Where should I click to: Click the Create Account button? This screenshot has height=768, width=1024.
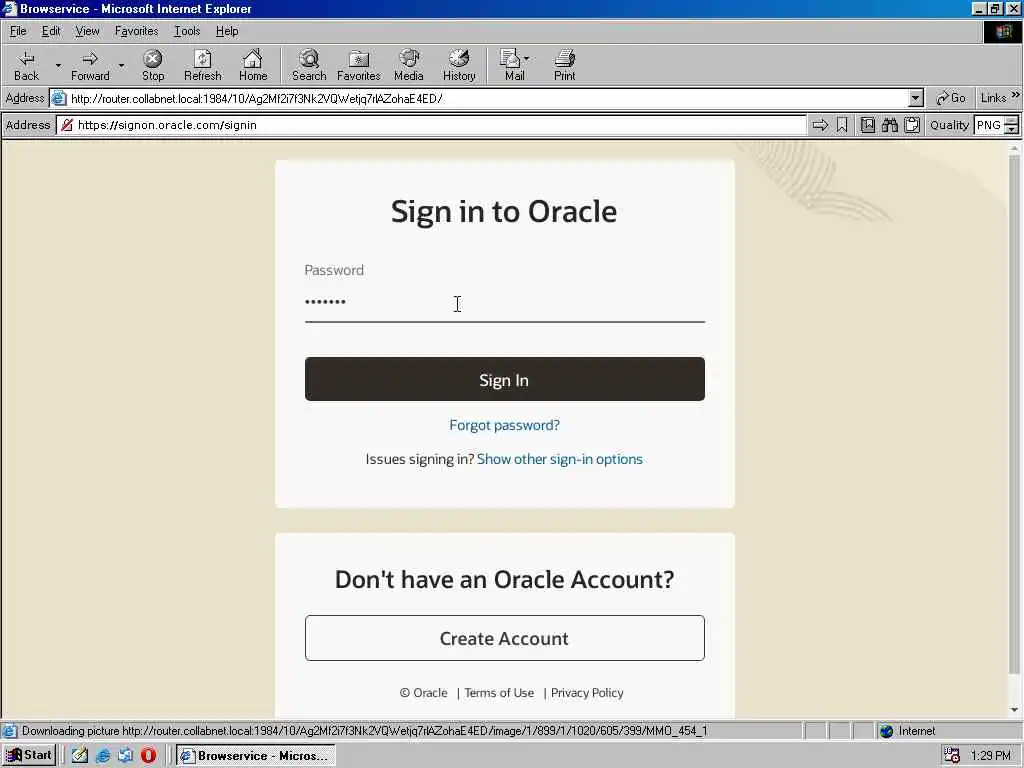pos(504,638)
